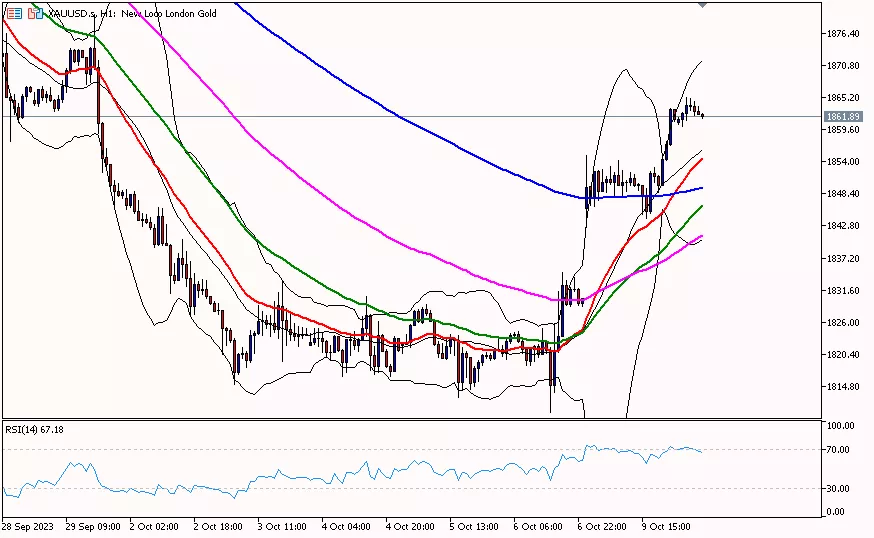This screenshot has height=538, width=874.
Task: Click the 2 Oct 02:00 time label
Action: click(x=154, y=526)
